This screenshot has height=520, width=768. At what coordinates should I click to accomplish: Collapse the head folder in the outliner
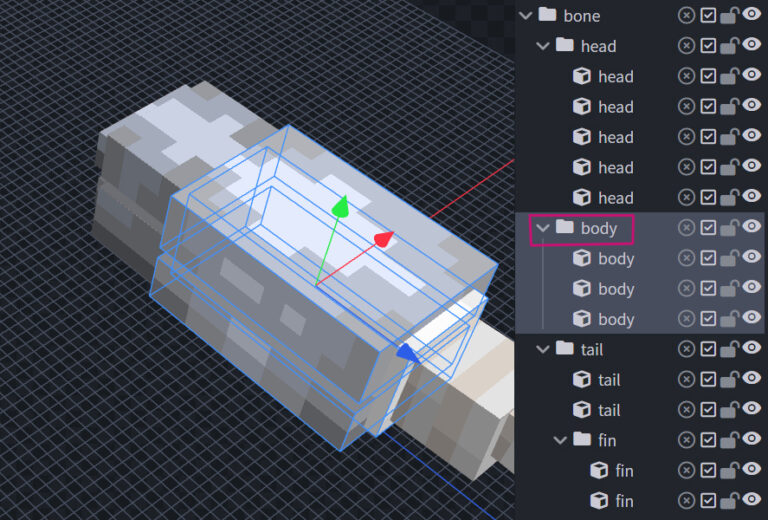pyautogui.click(x=543, y=45)
